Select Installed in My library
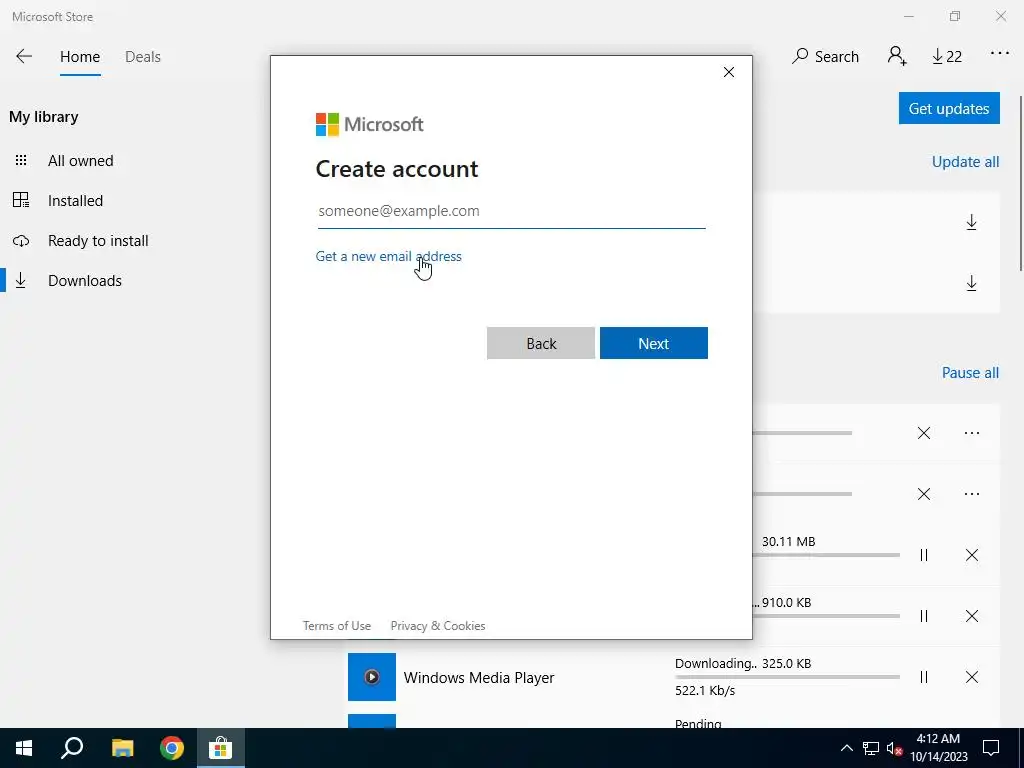 coord(75,200)
